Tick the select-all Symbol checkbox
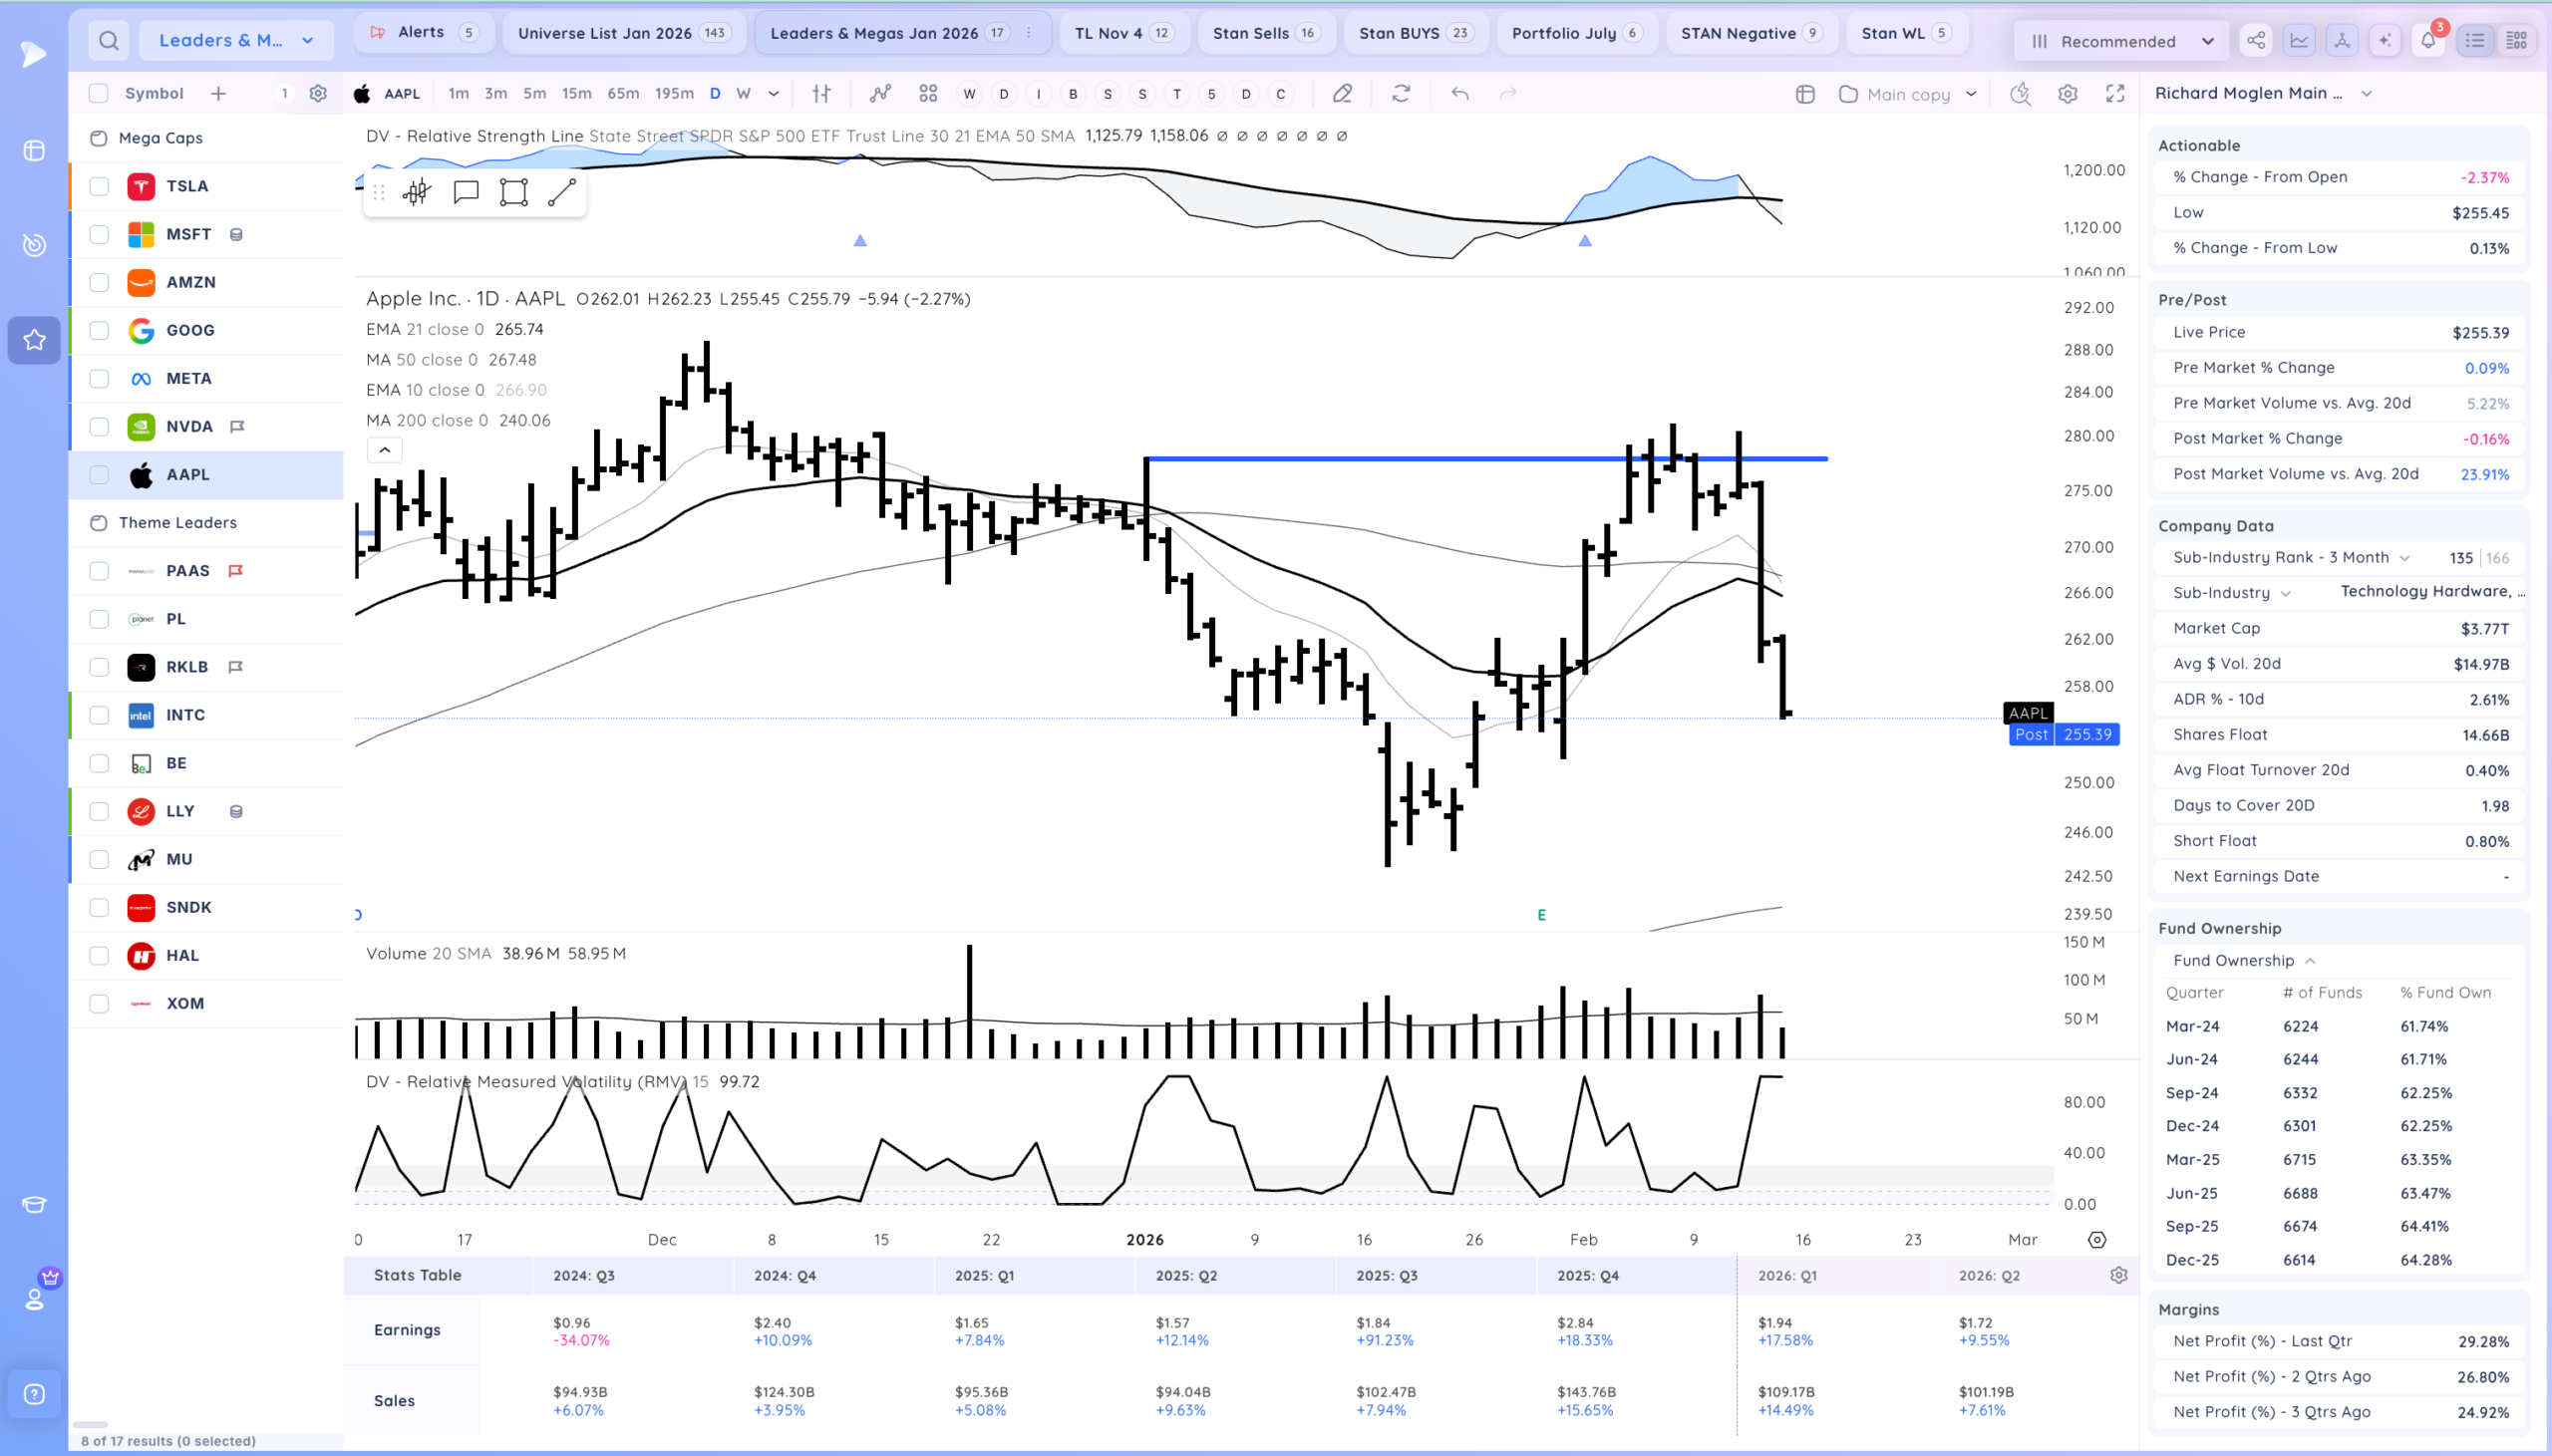Image resolution: width=2552 pixels, height=1456 pixels. 98,93
